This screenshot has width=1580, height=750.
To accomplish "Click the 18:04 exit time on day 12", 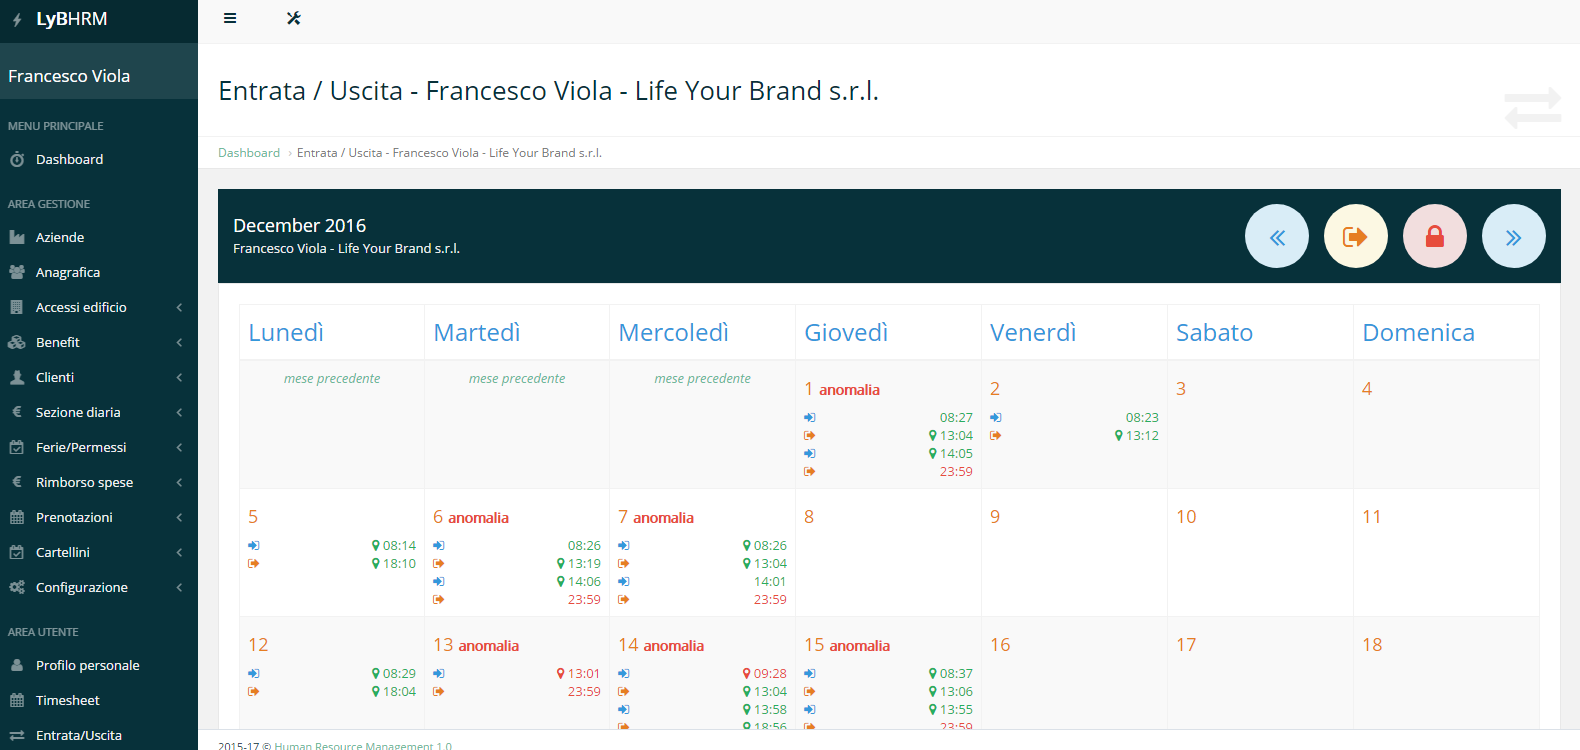I will point(399,691).
